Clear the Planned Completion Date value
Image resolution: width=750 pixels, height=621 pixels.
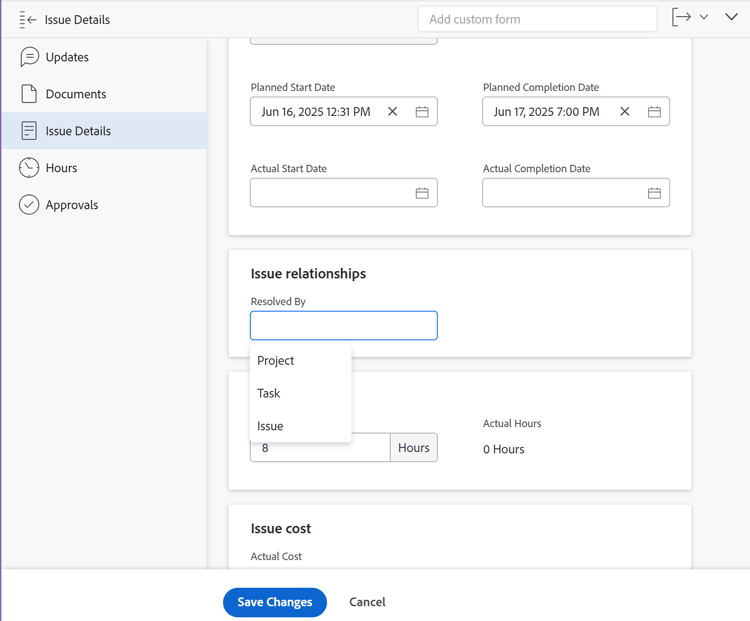[625, 112]
